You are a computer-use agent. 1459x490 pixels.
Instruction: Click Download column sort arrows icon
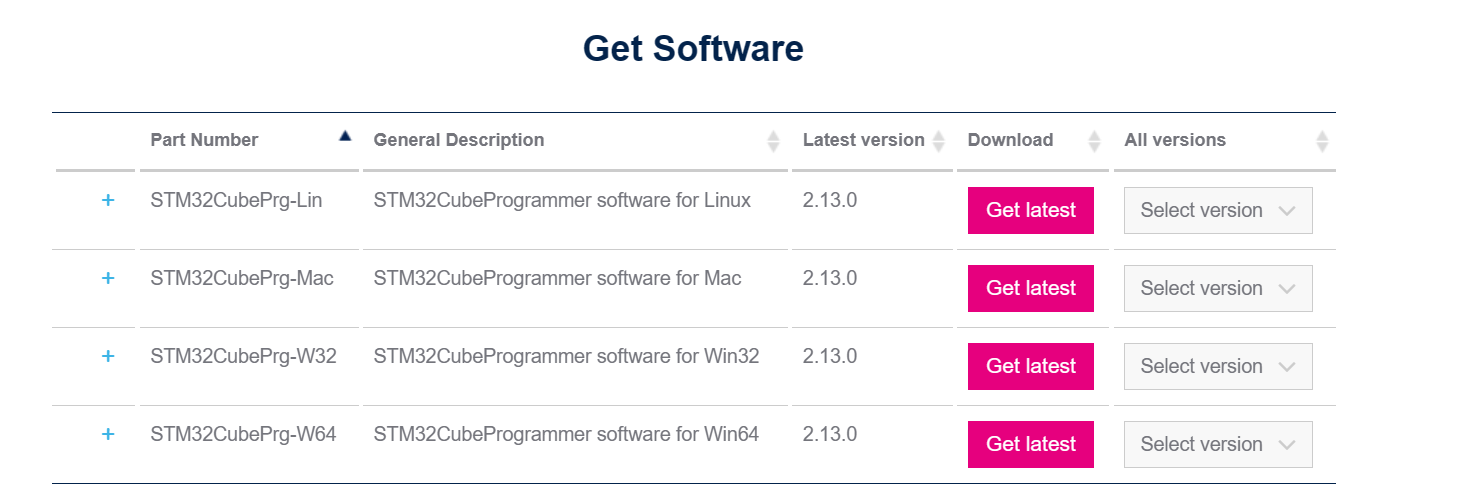coord(1094,141)
